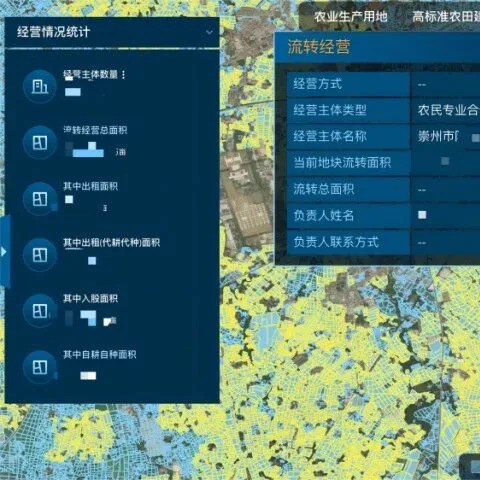Click the plot icon beside 其中入股面积

point(40,311)
